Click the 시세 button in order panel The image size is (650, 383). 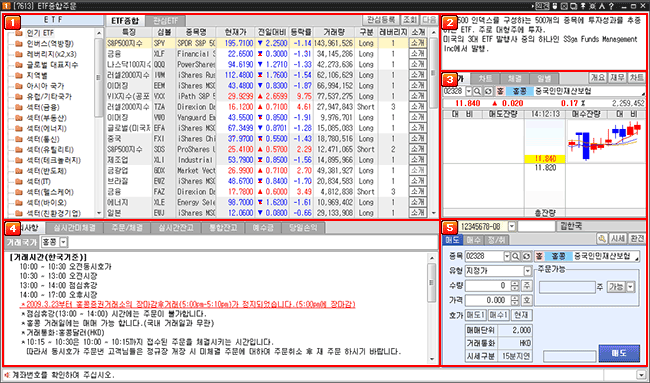tap(618, 238)
